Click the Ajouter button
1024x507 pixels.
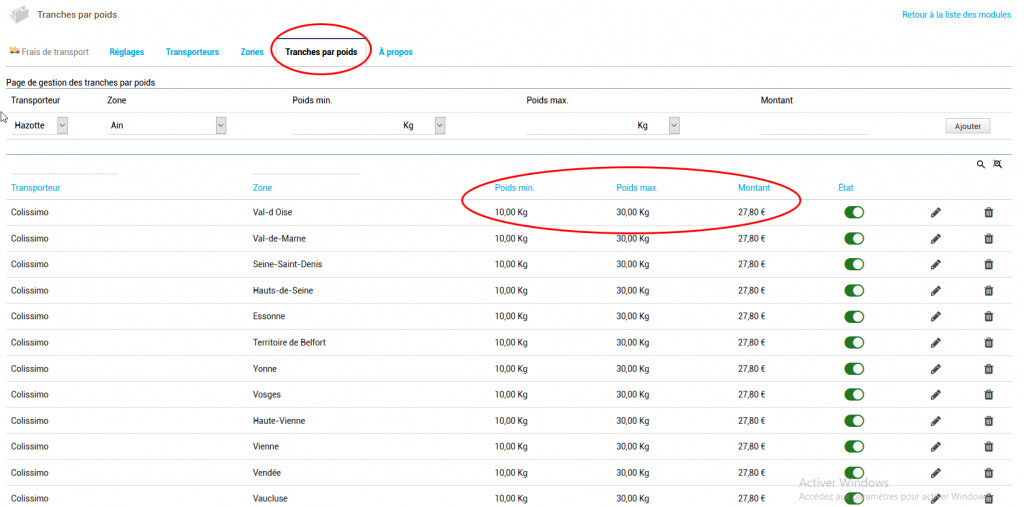pyautogui.click(x=967, y=126)
